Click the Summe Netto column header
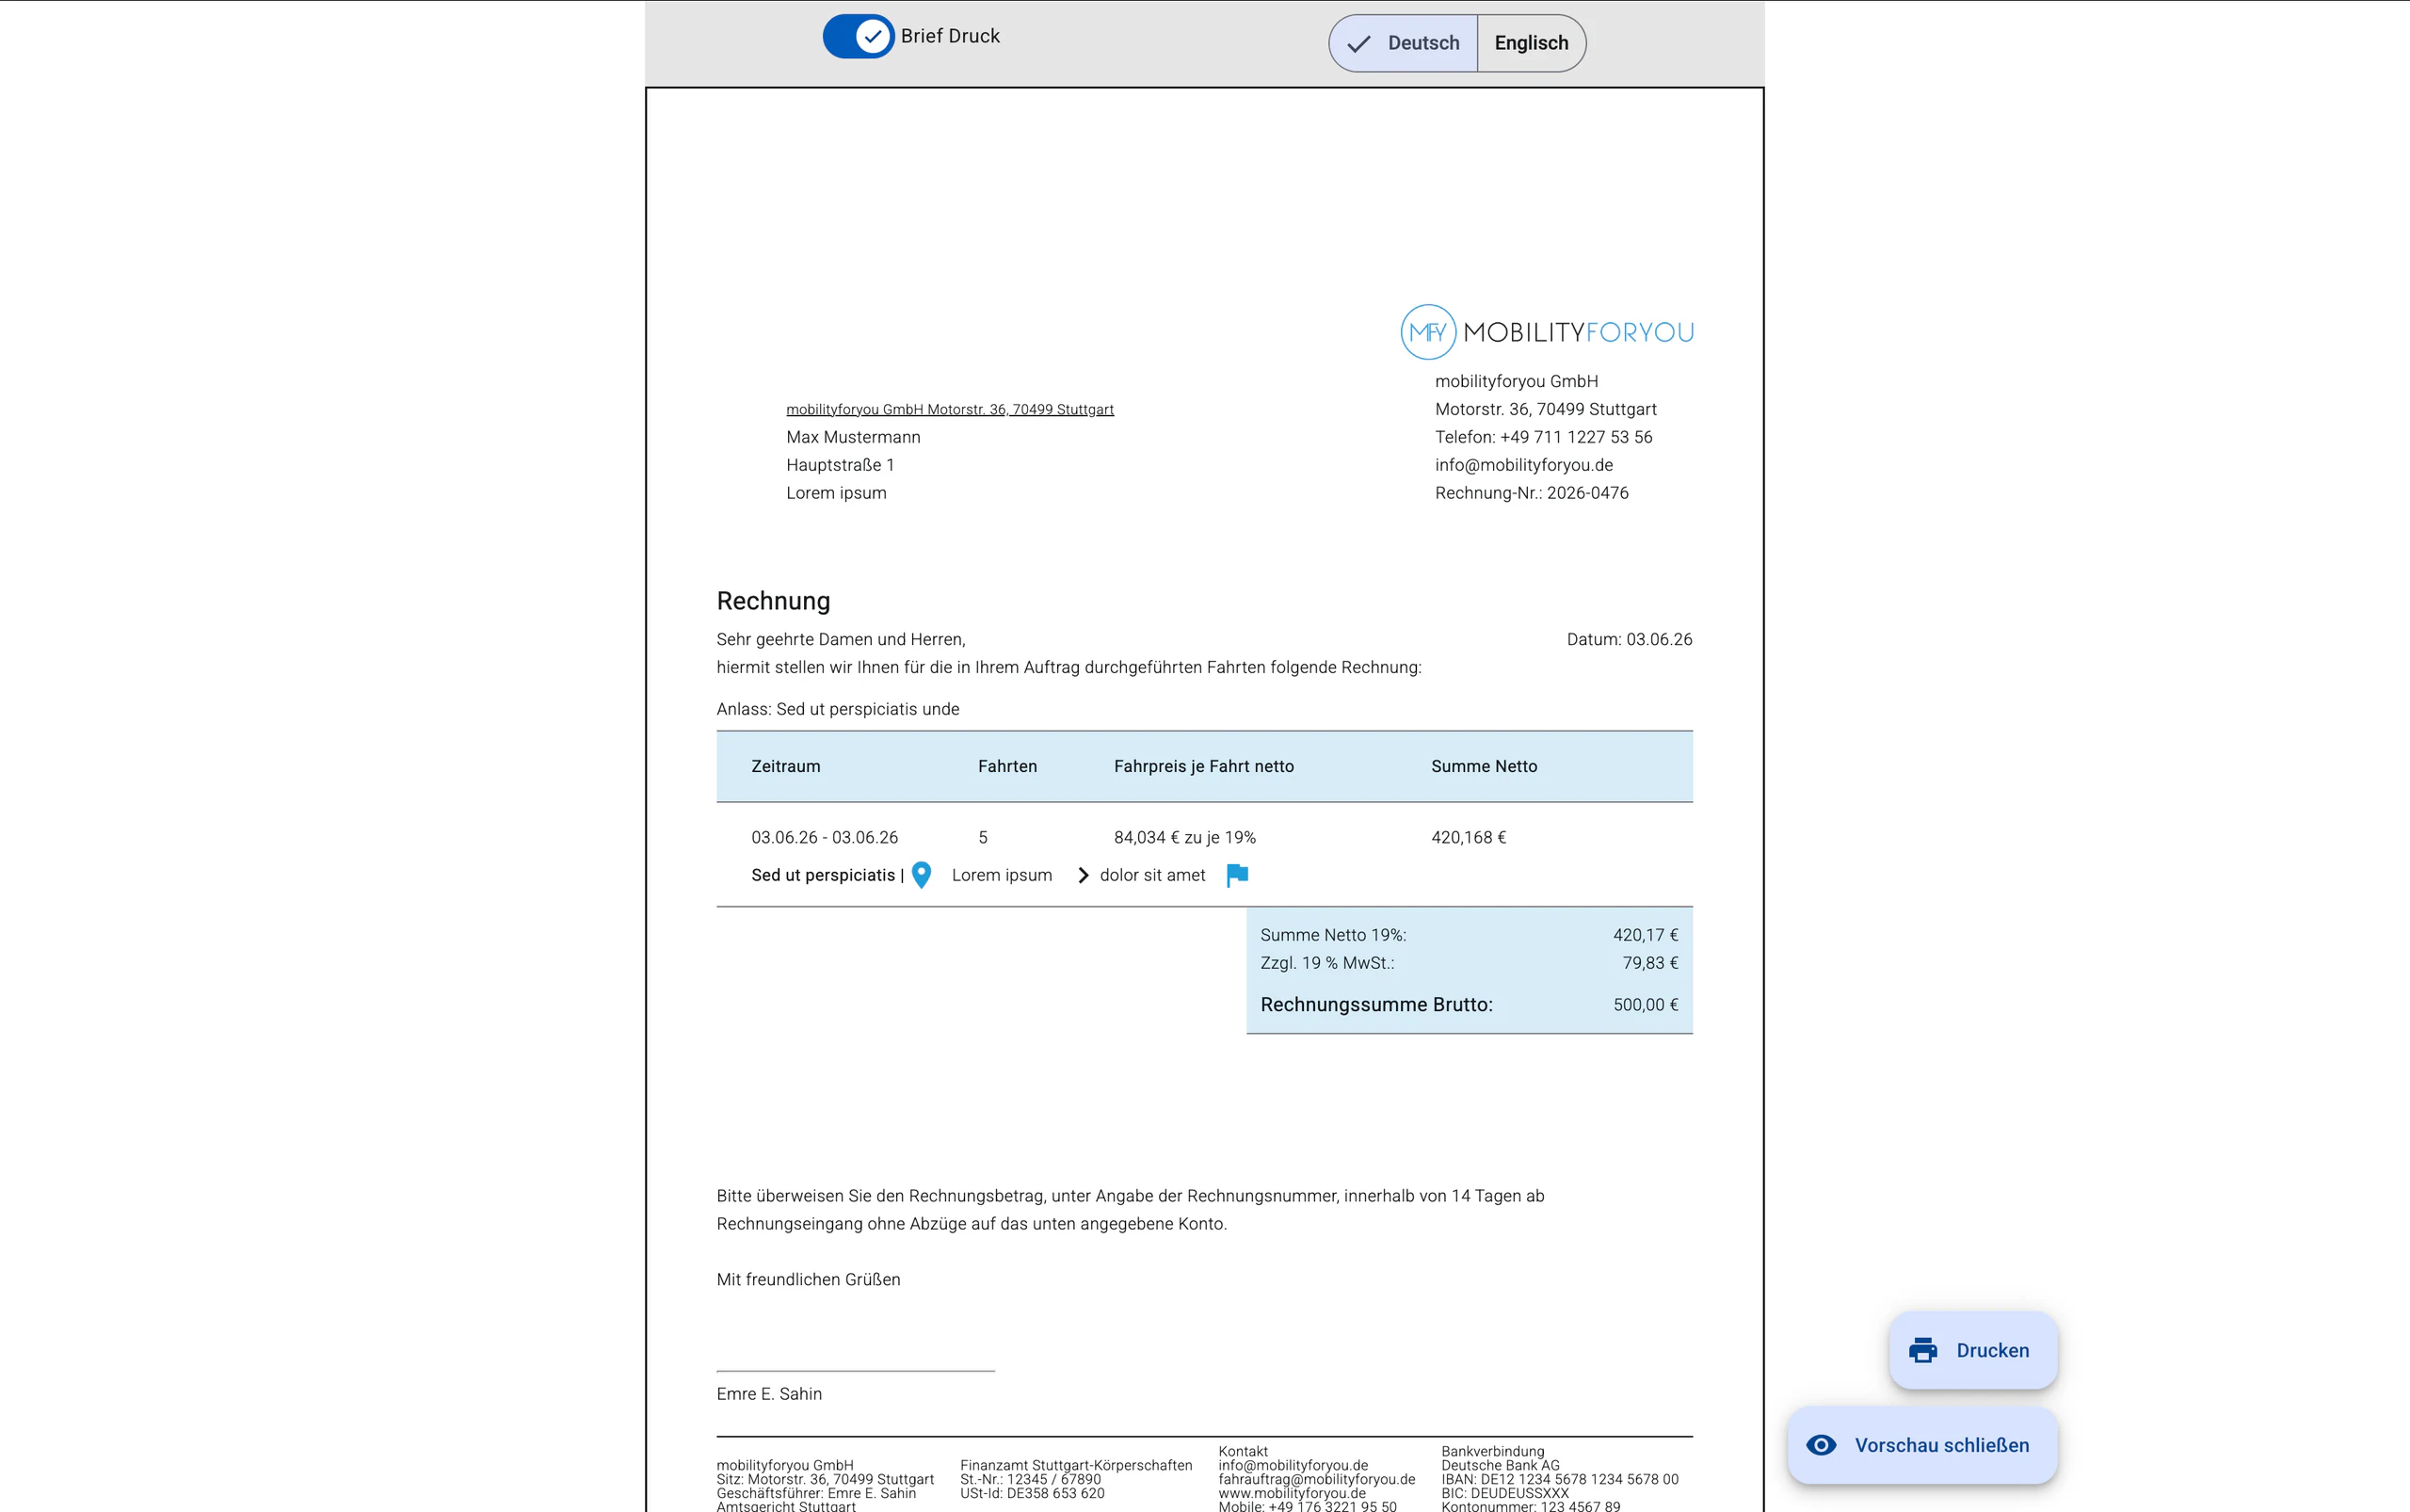 [x=1484, y=766]
